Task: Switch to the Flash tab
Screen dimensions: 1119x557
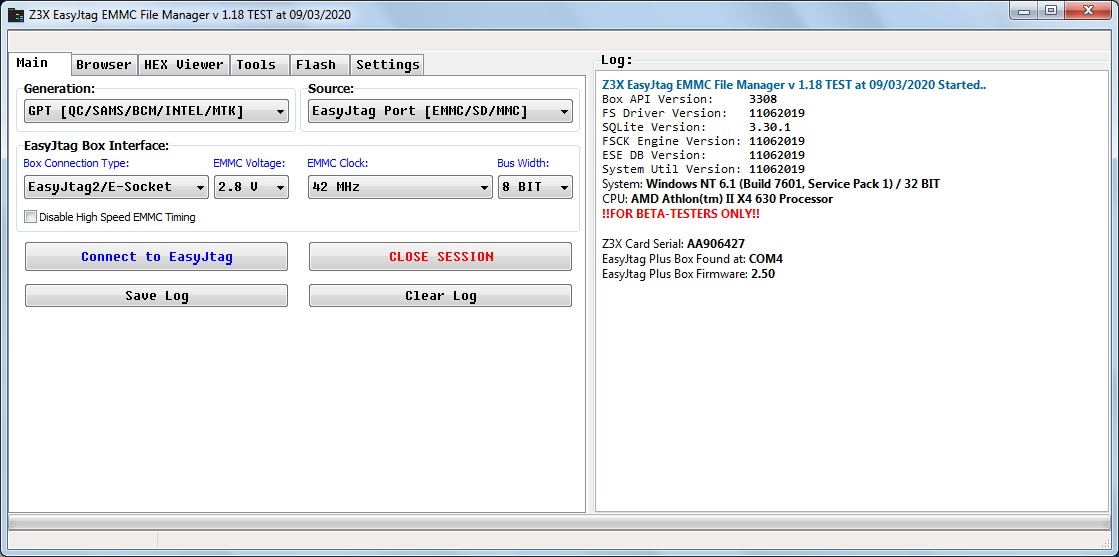Action: pyautogui.click(x=316, y=65)
